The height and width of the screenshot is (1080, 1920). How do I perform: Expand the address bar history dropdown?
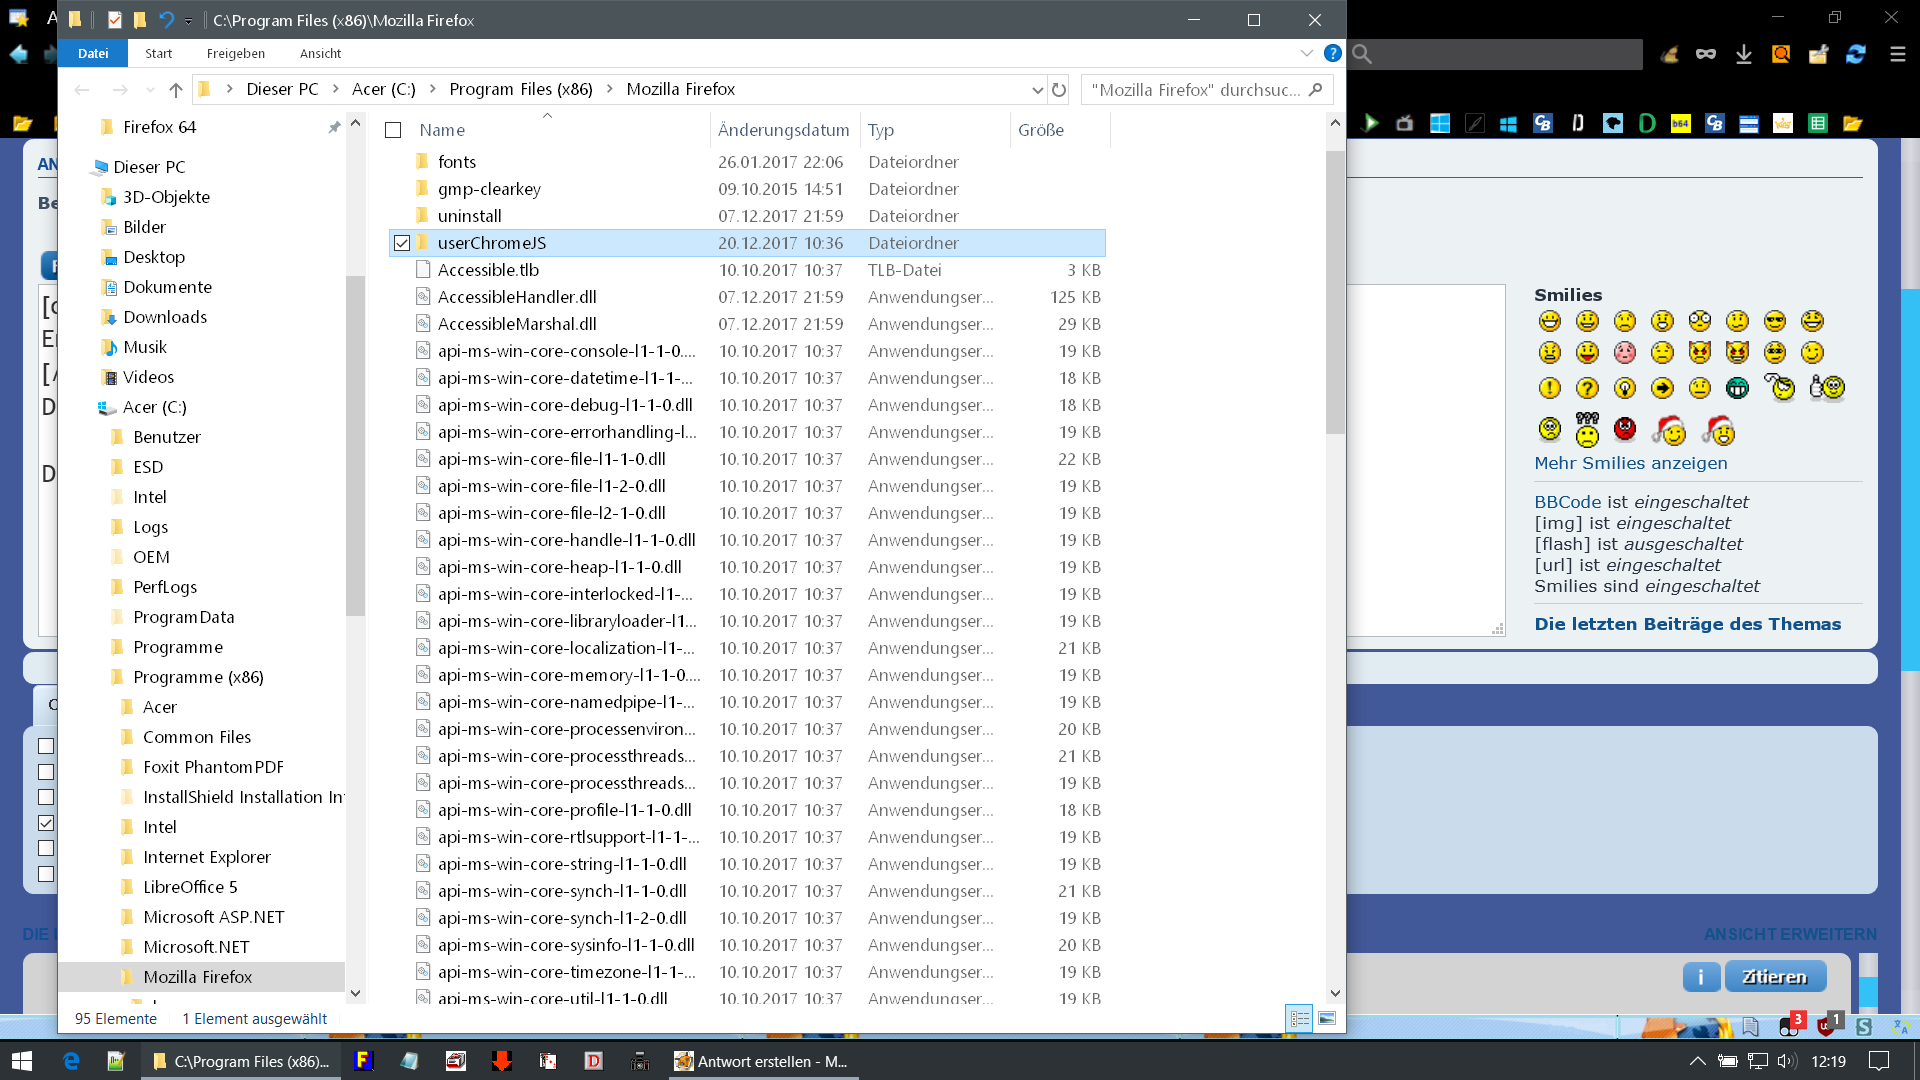[1037, 90]
